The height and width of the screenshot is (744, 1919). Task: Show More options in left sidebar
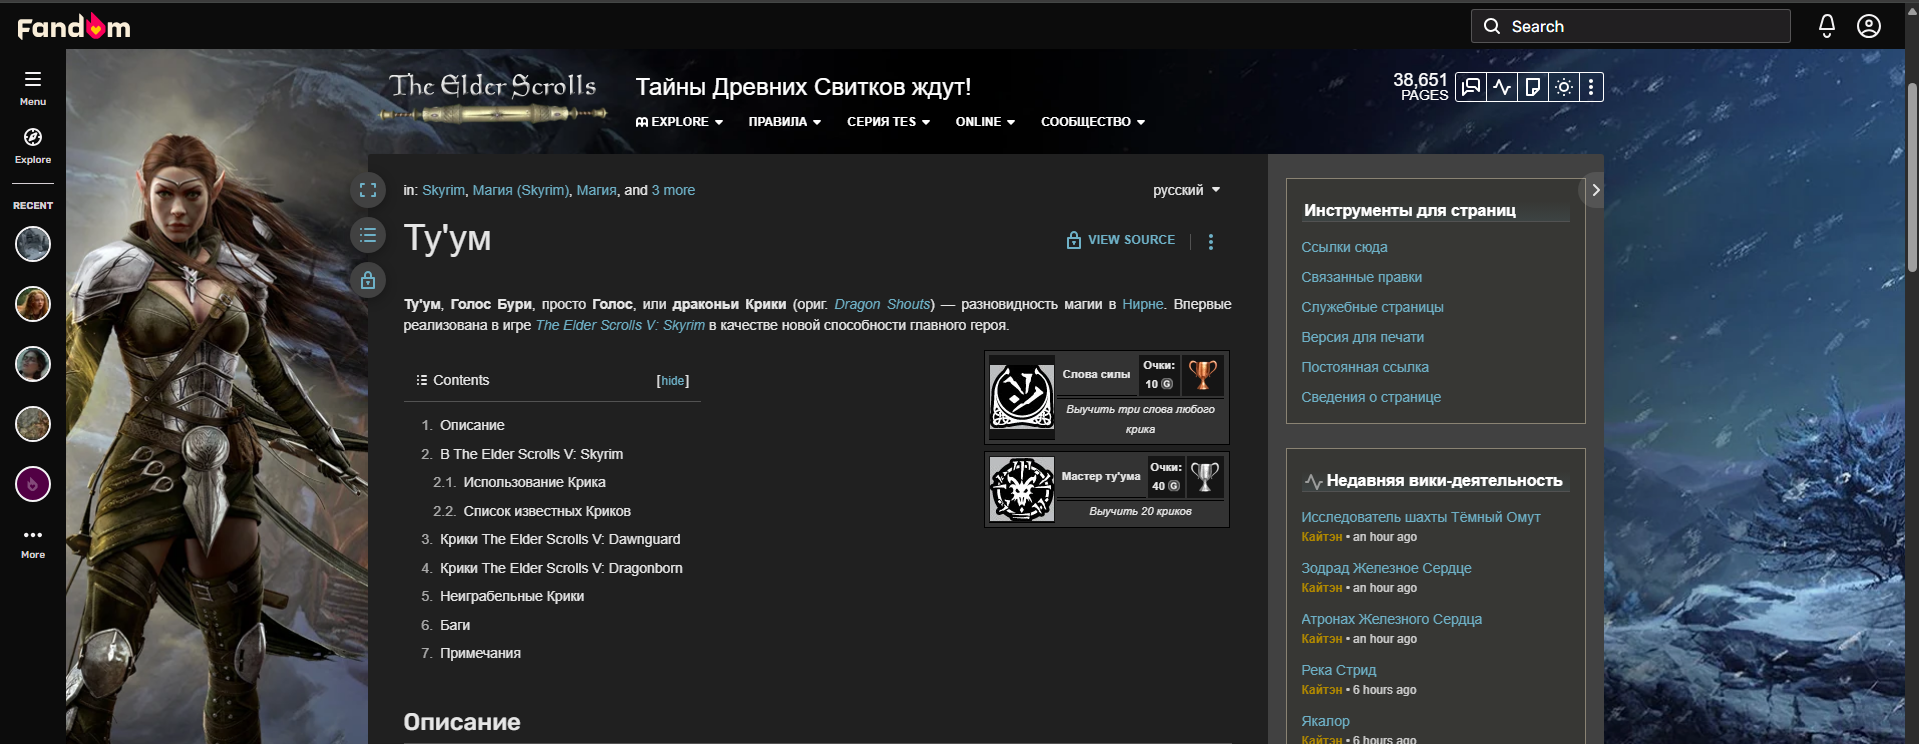tap(33, 542)
